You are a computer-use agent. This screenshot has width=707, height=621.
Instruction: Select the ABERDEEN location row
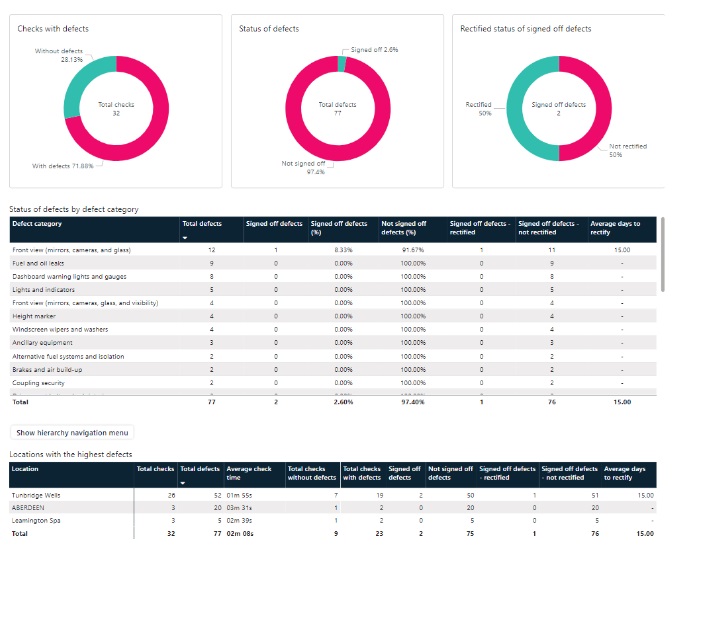pyautogui.click(x=333, y=508)
